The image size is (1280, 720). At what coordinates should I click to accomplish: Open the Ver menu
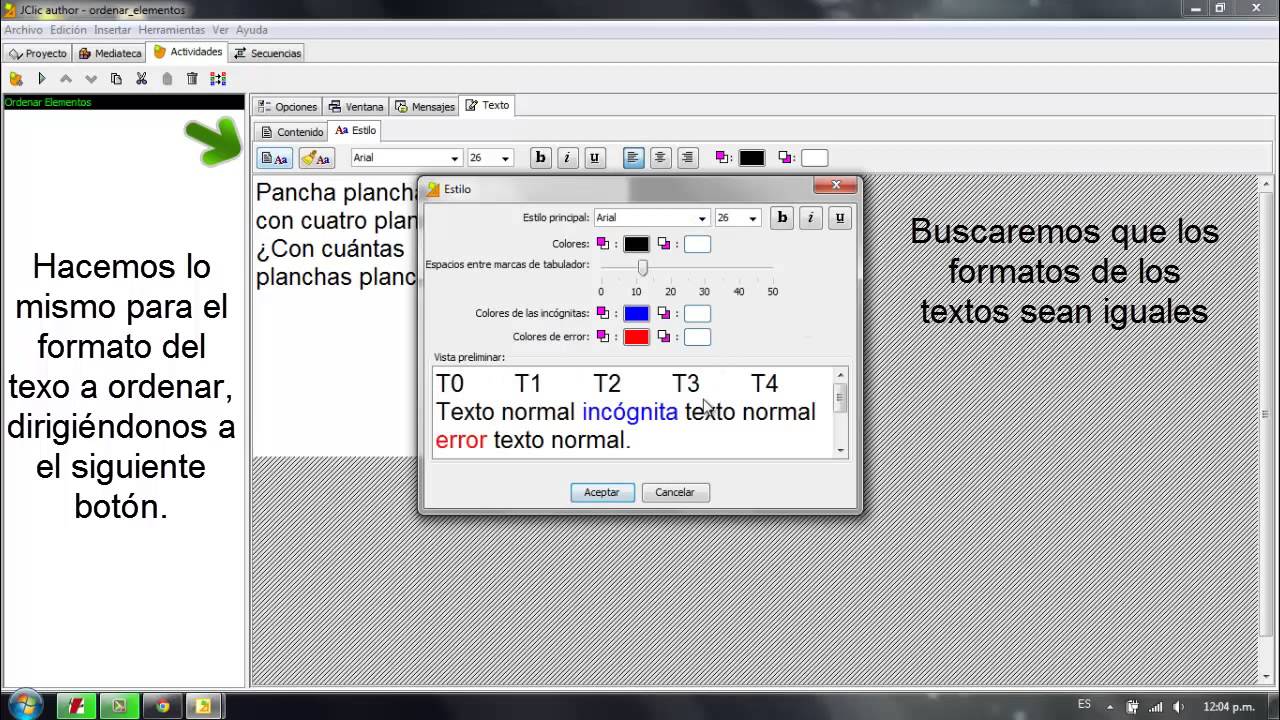(x=220, y=30)
